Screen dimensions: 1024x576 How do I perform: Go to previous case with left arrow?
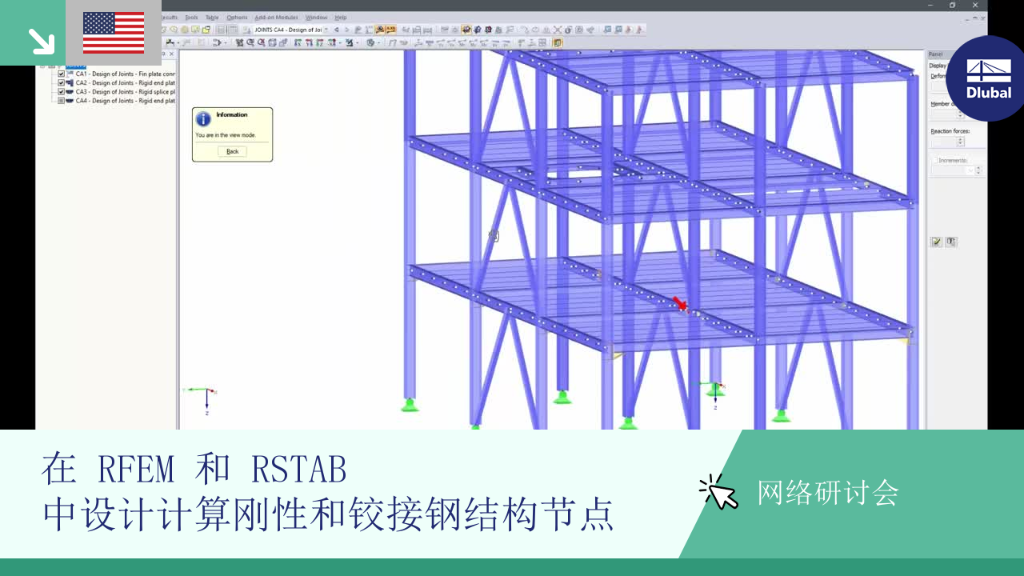(337, 30)
